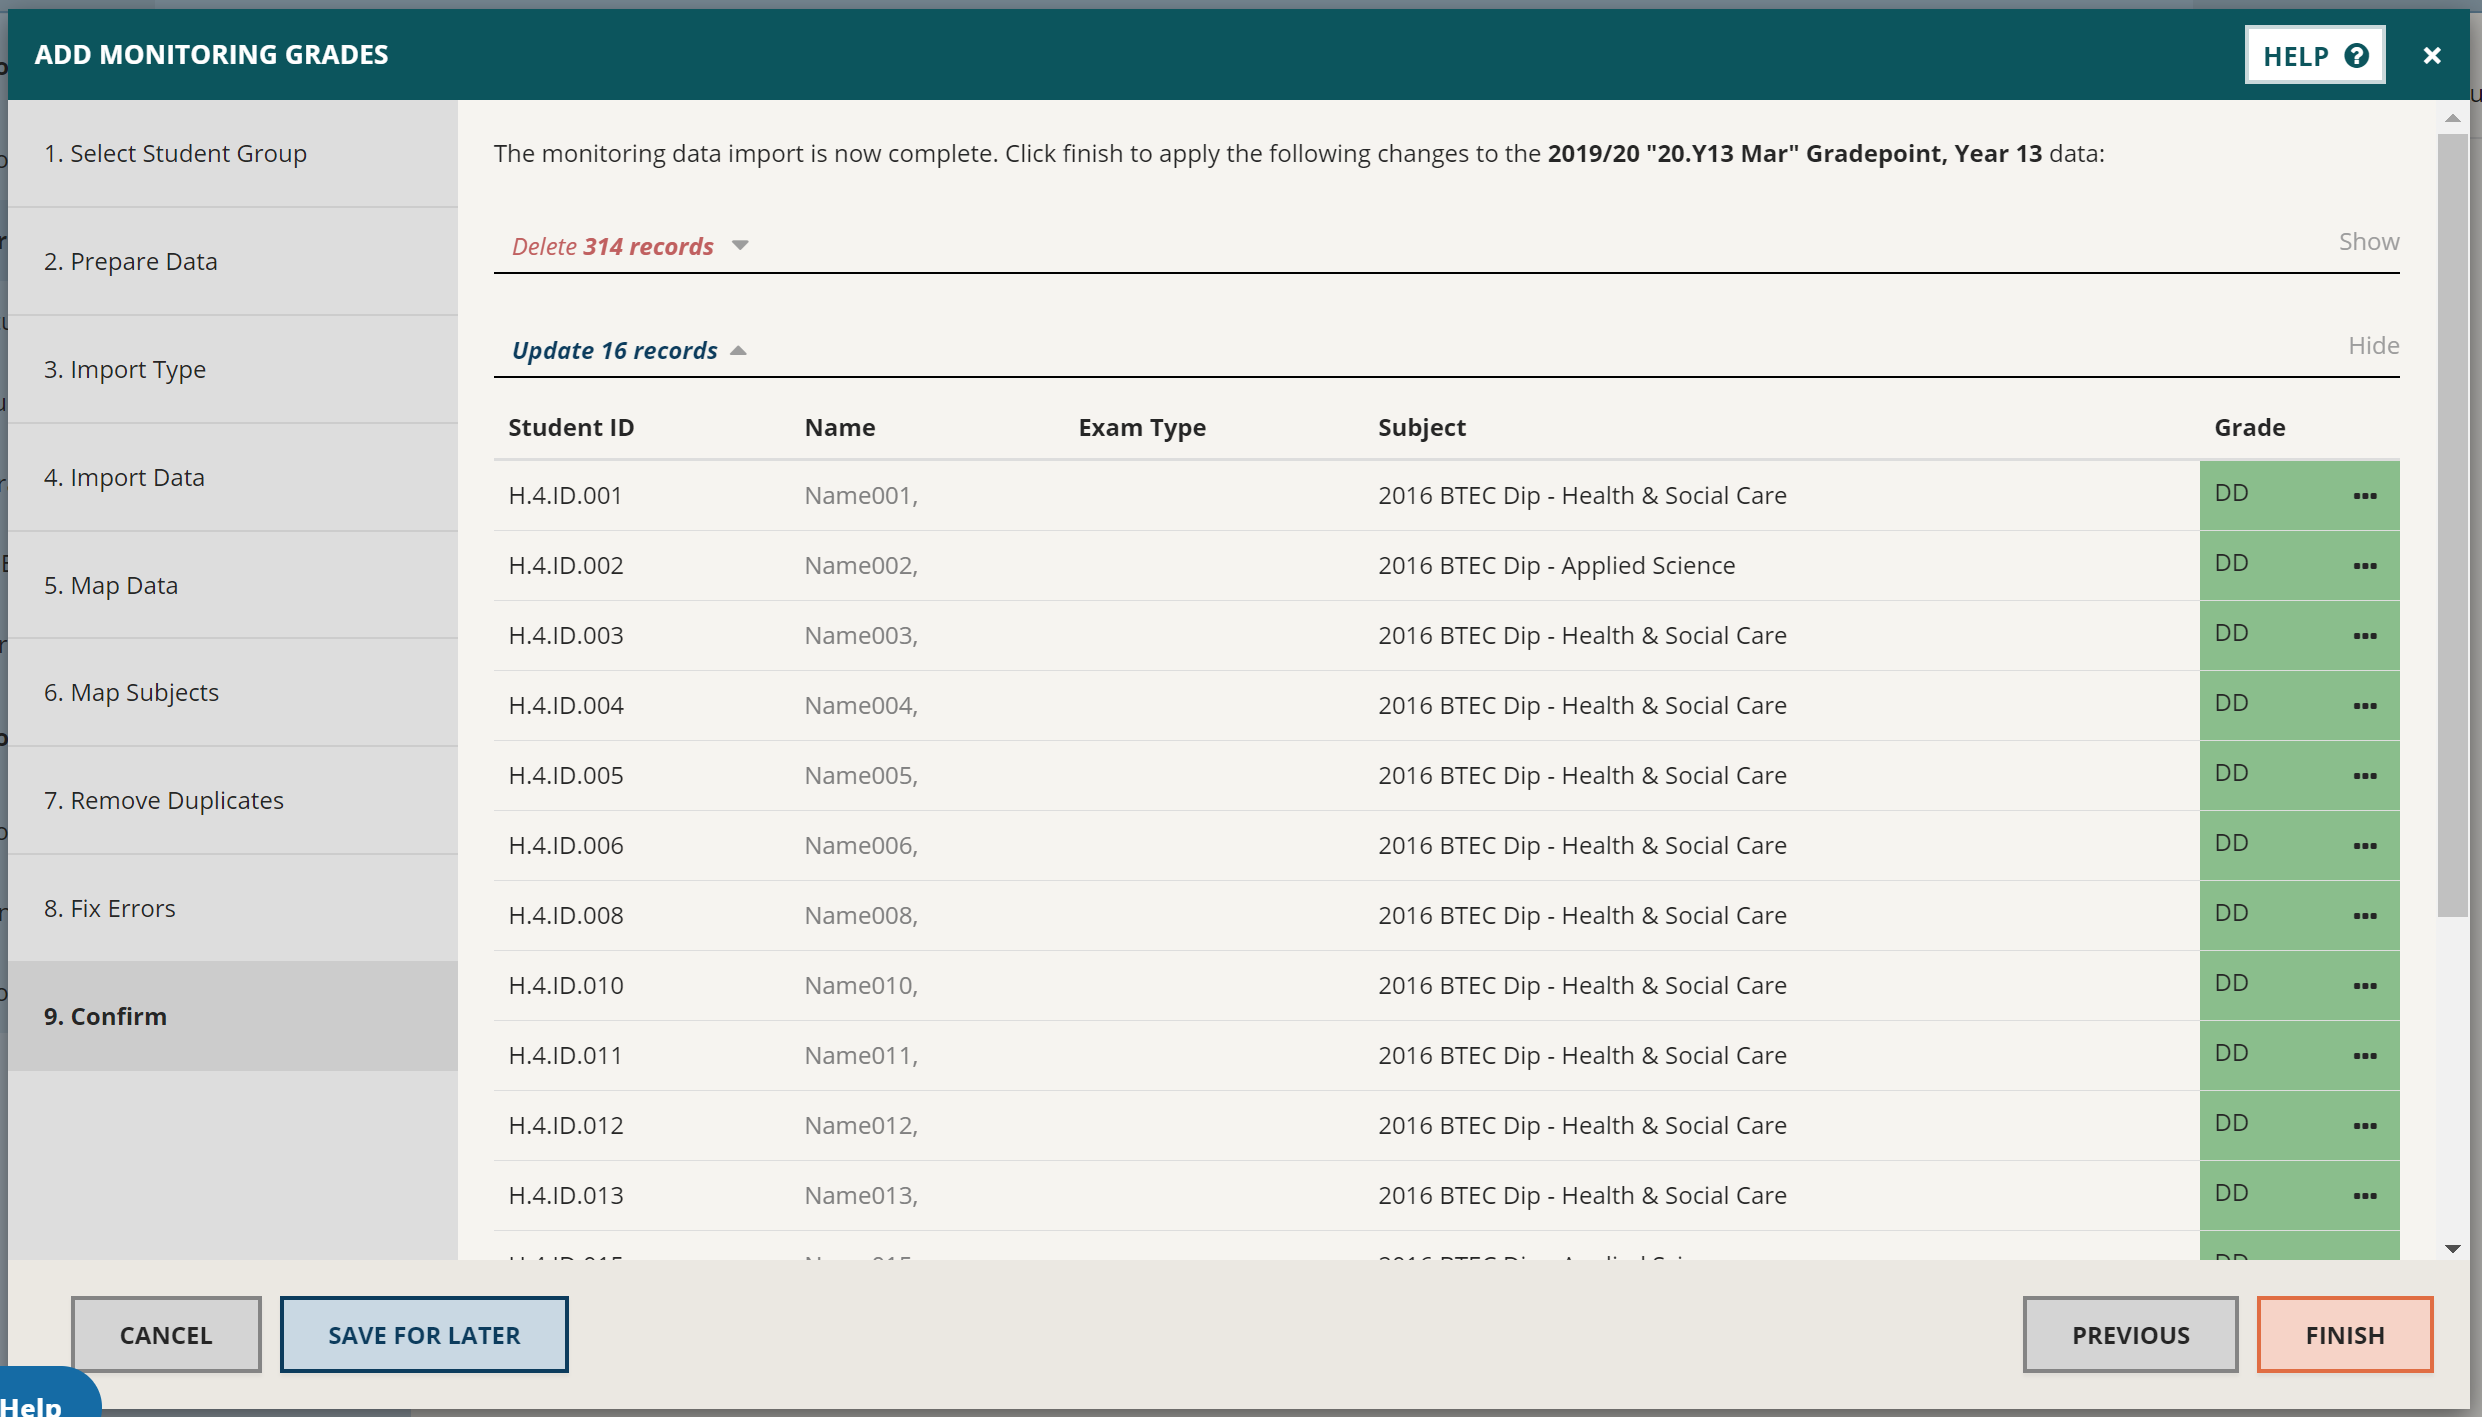Click the three-dot icon for H.4.ID.012

tap(2366, 1125)
